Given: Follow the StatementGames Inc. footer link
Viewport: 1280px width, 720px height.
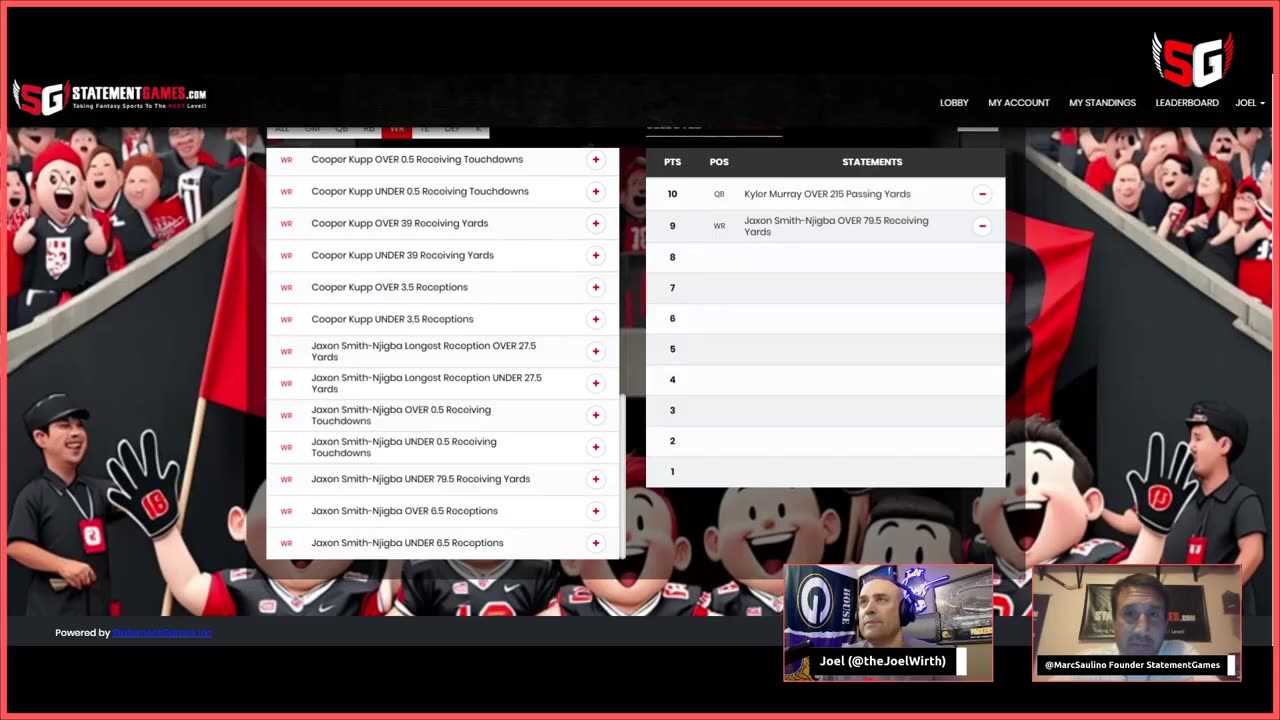Looking at the screenshot, I should pos(162,633).
